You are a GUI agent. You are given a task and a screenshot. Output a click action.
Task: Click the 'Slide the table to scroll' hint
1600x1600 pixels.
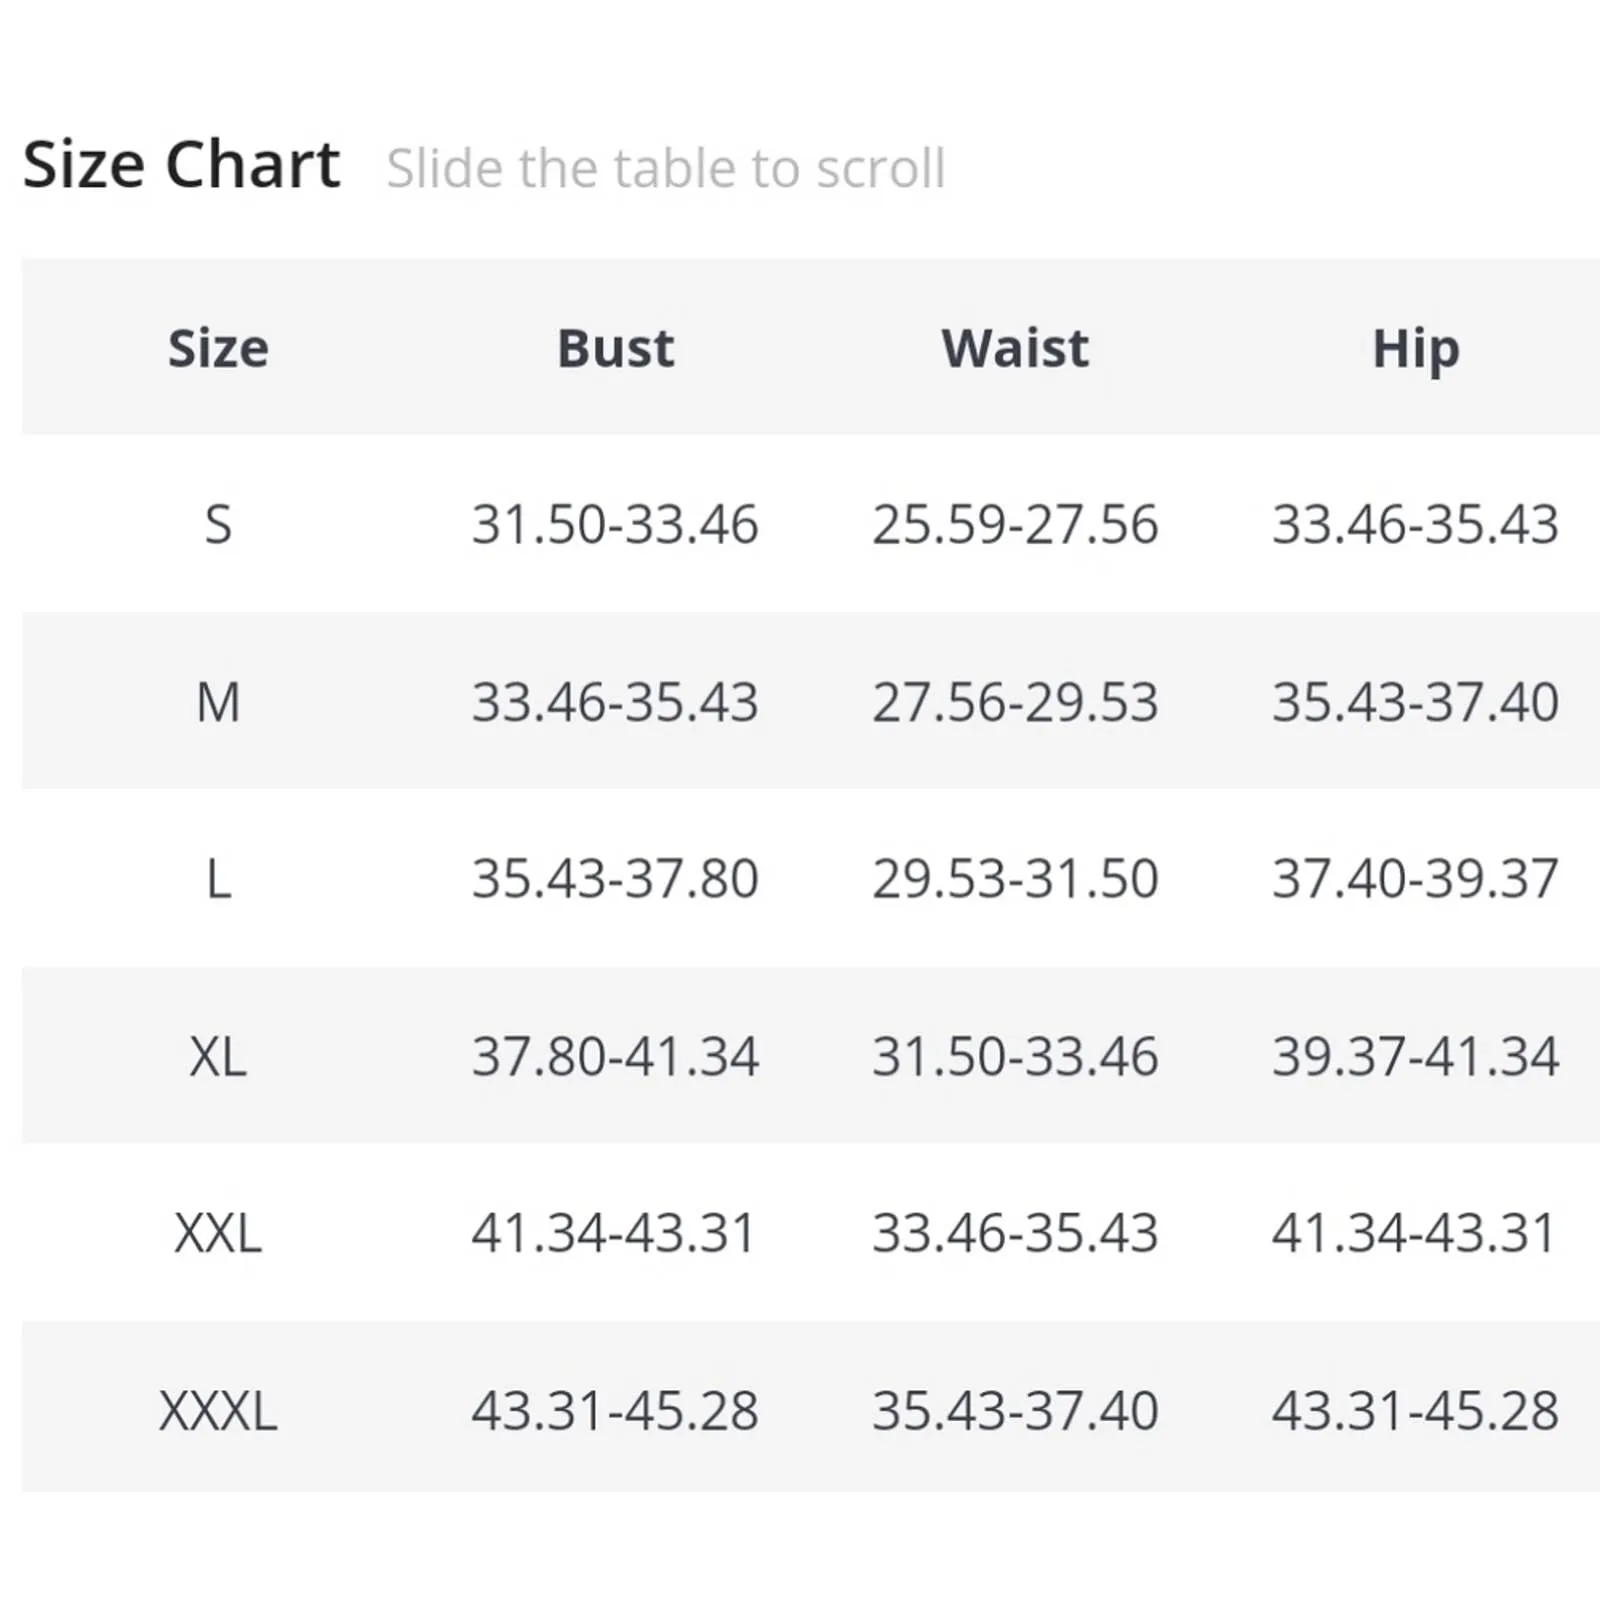tap(666, 168)
